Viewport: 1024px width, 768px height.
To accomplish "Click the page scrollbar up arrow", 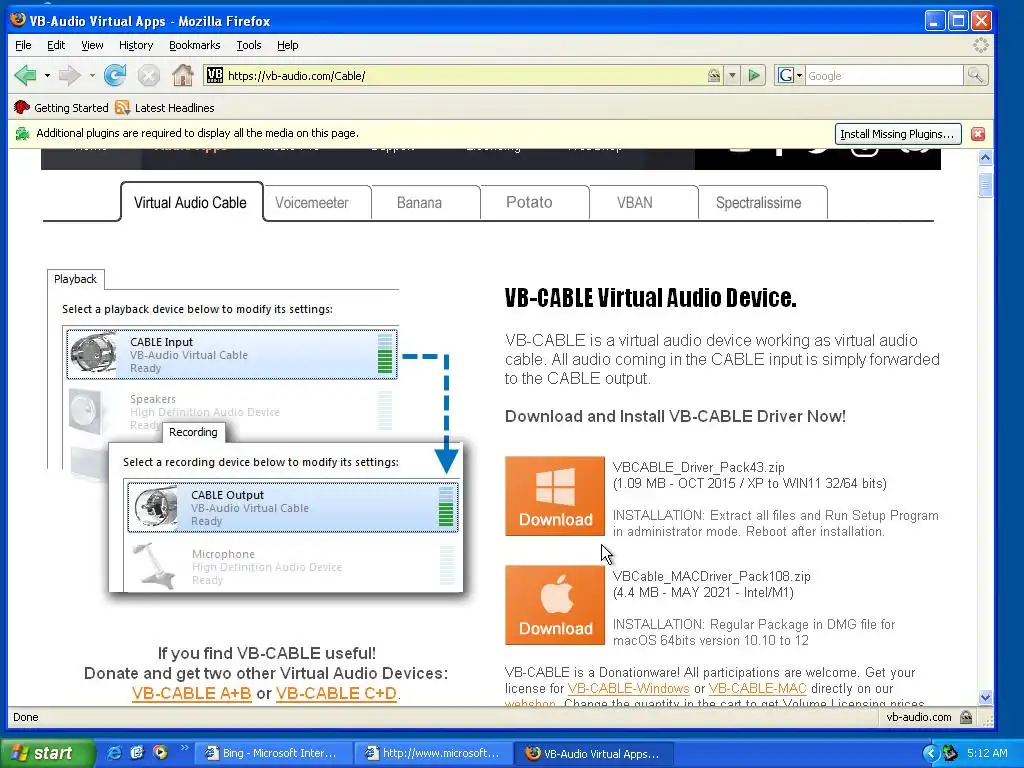I will click(x=985, y=157).
